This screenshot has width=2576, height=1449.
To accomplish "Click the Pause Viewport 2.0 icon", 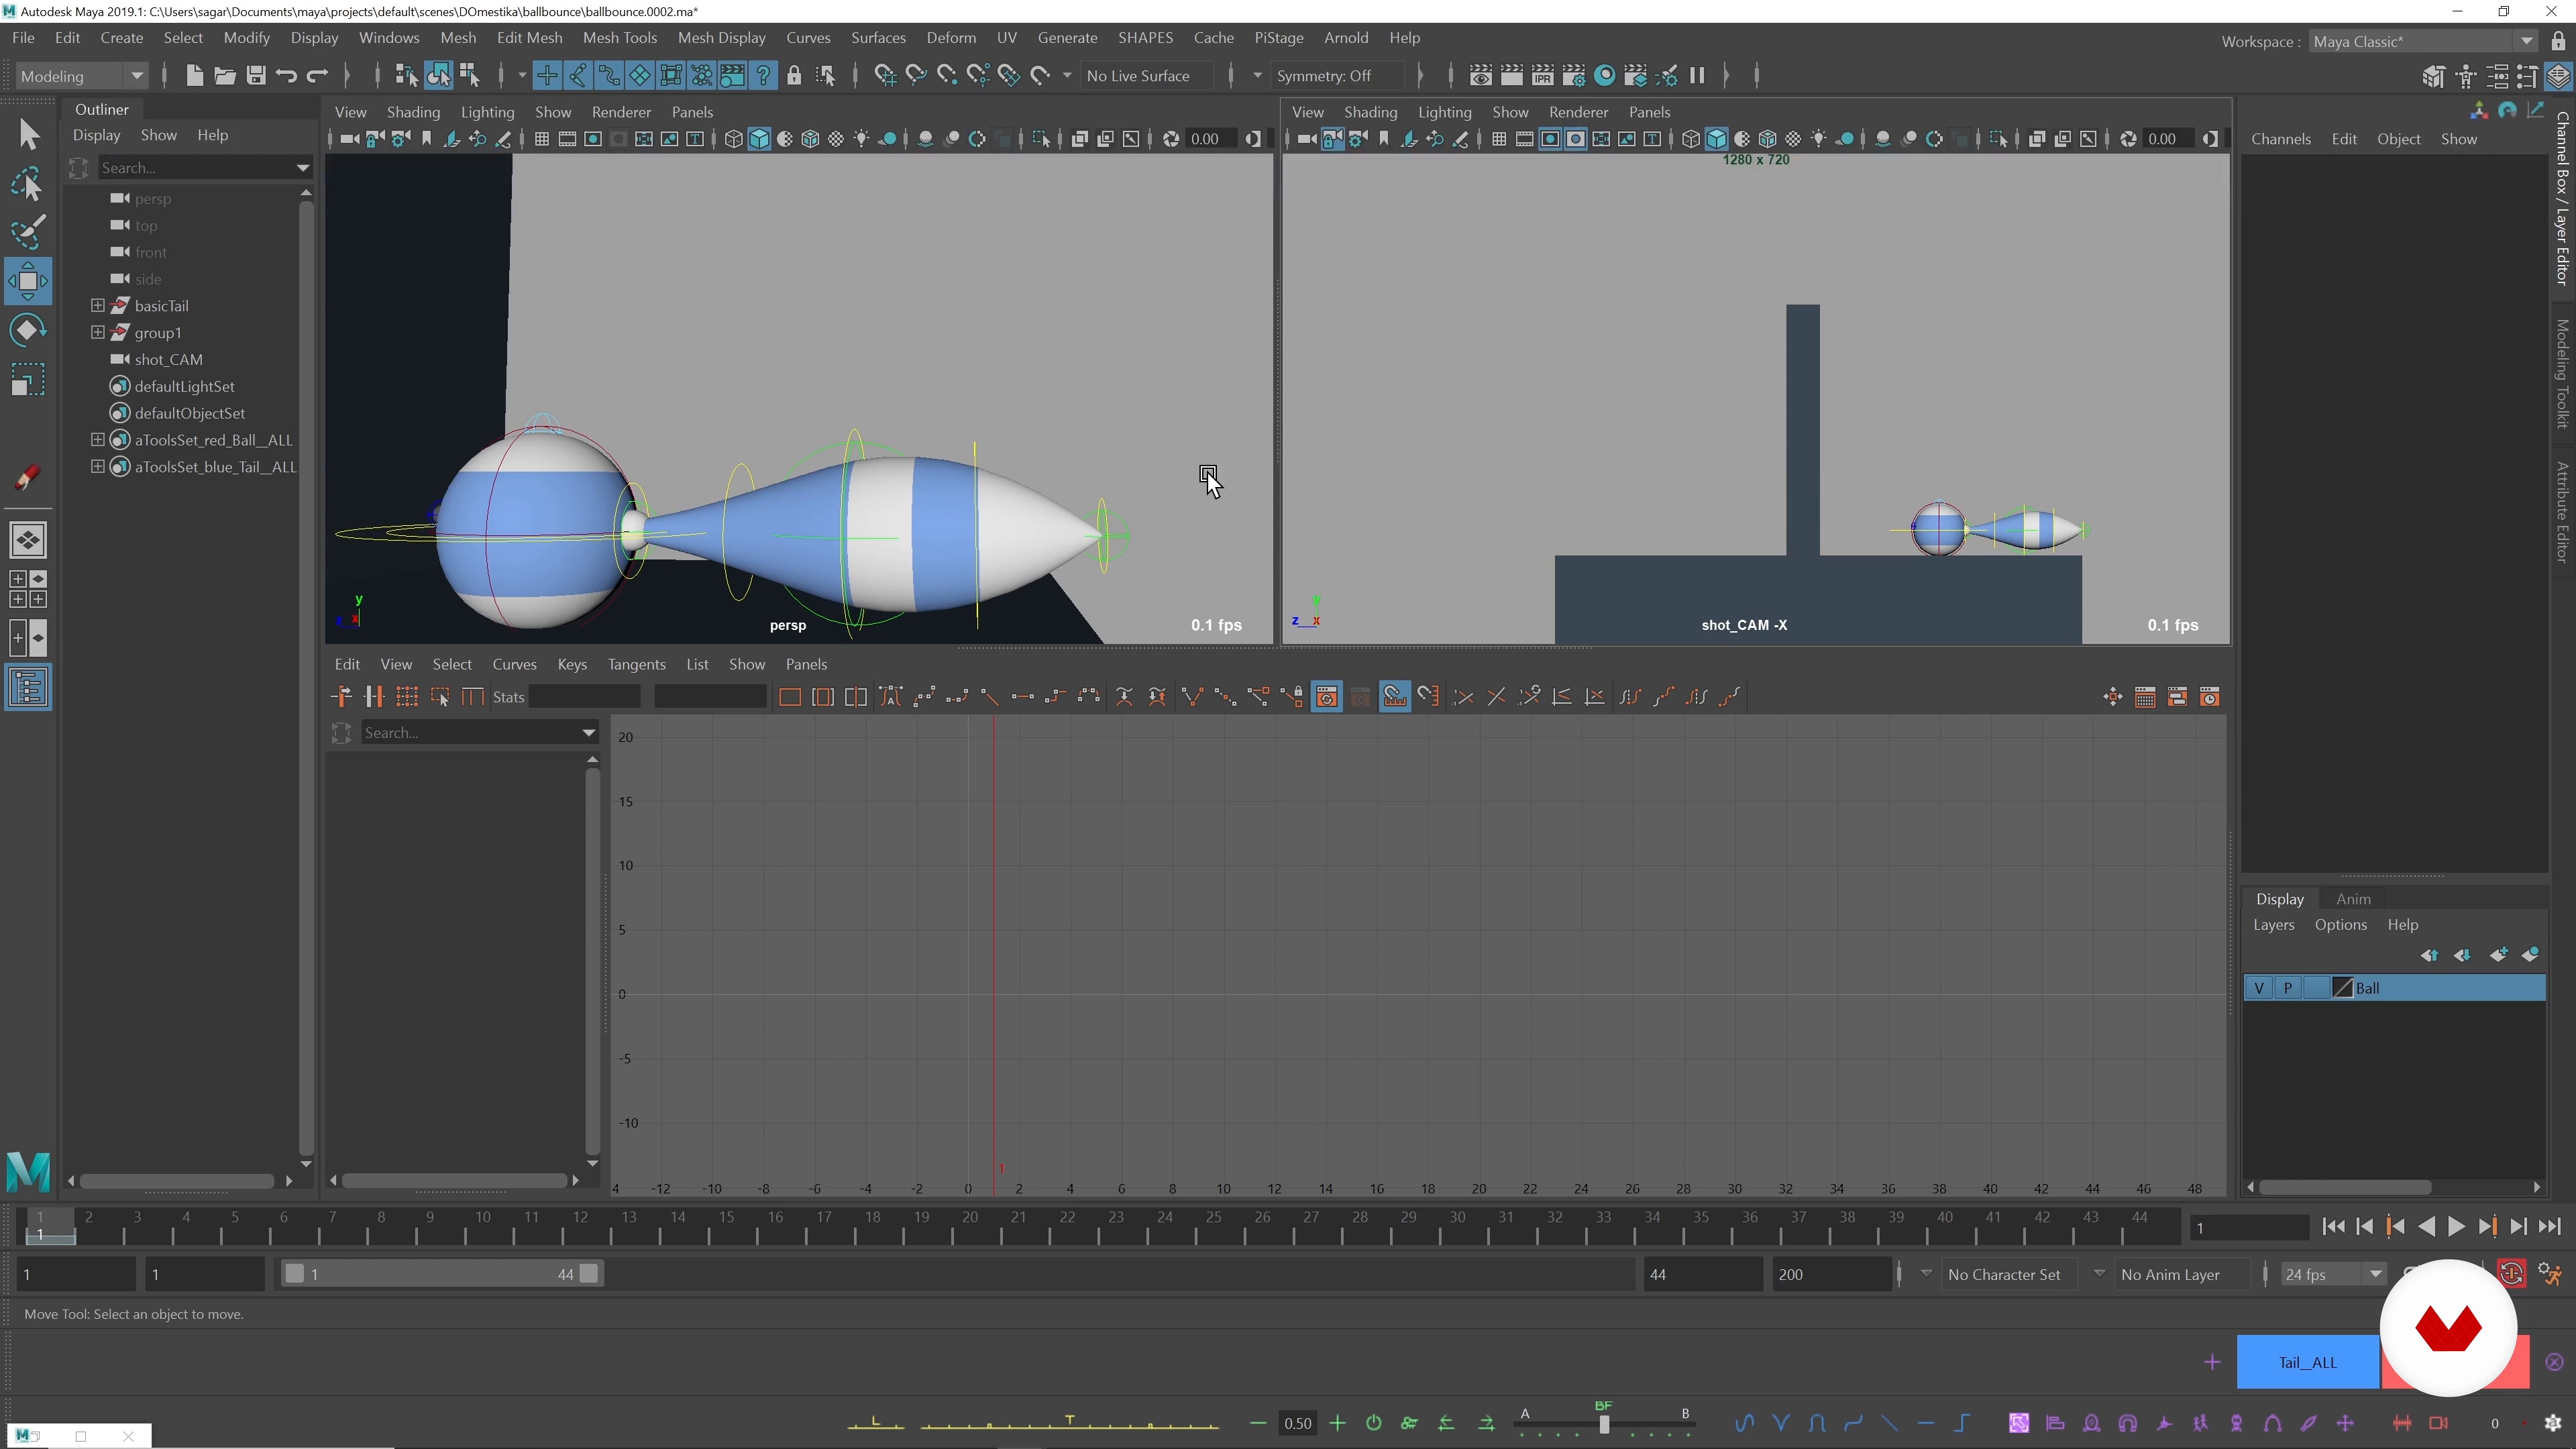I will pos(1697,75).
